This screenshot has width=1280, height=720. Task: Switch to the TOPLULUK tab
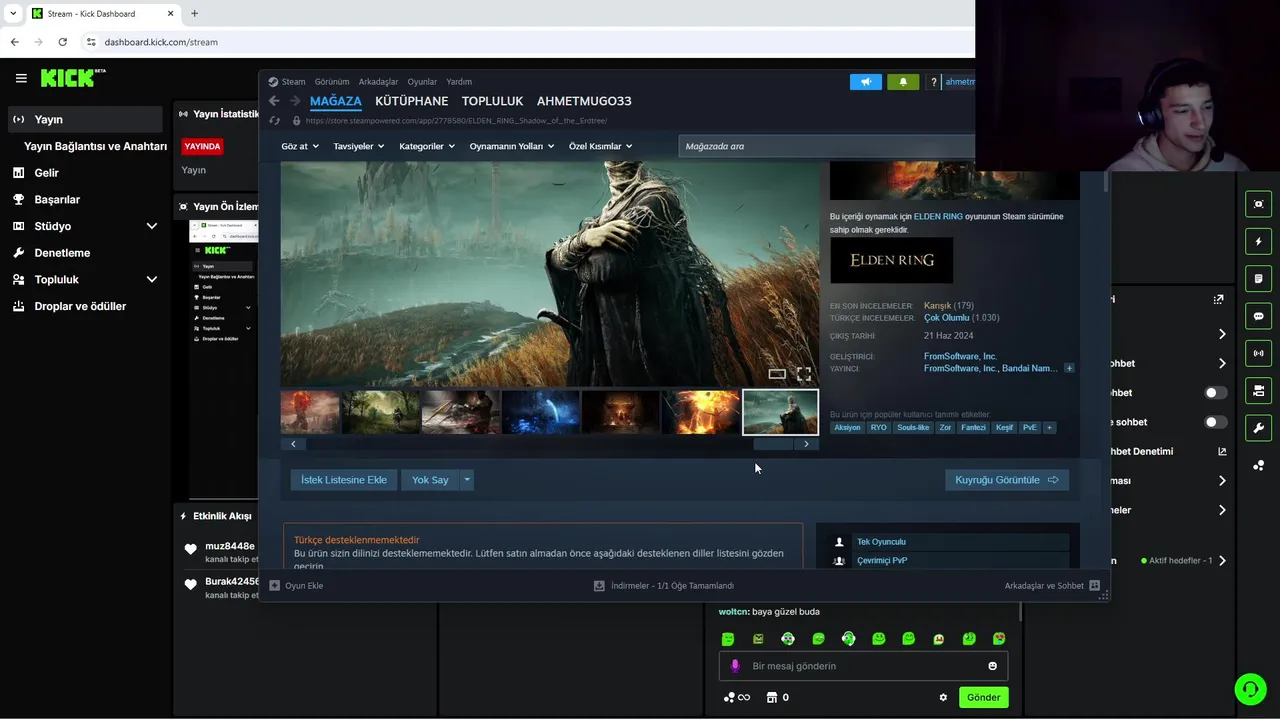[x=492, y=101]
